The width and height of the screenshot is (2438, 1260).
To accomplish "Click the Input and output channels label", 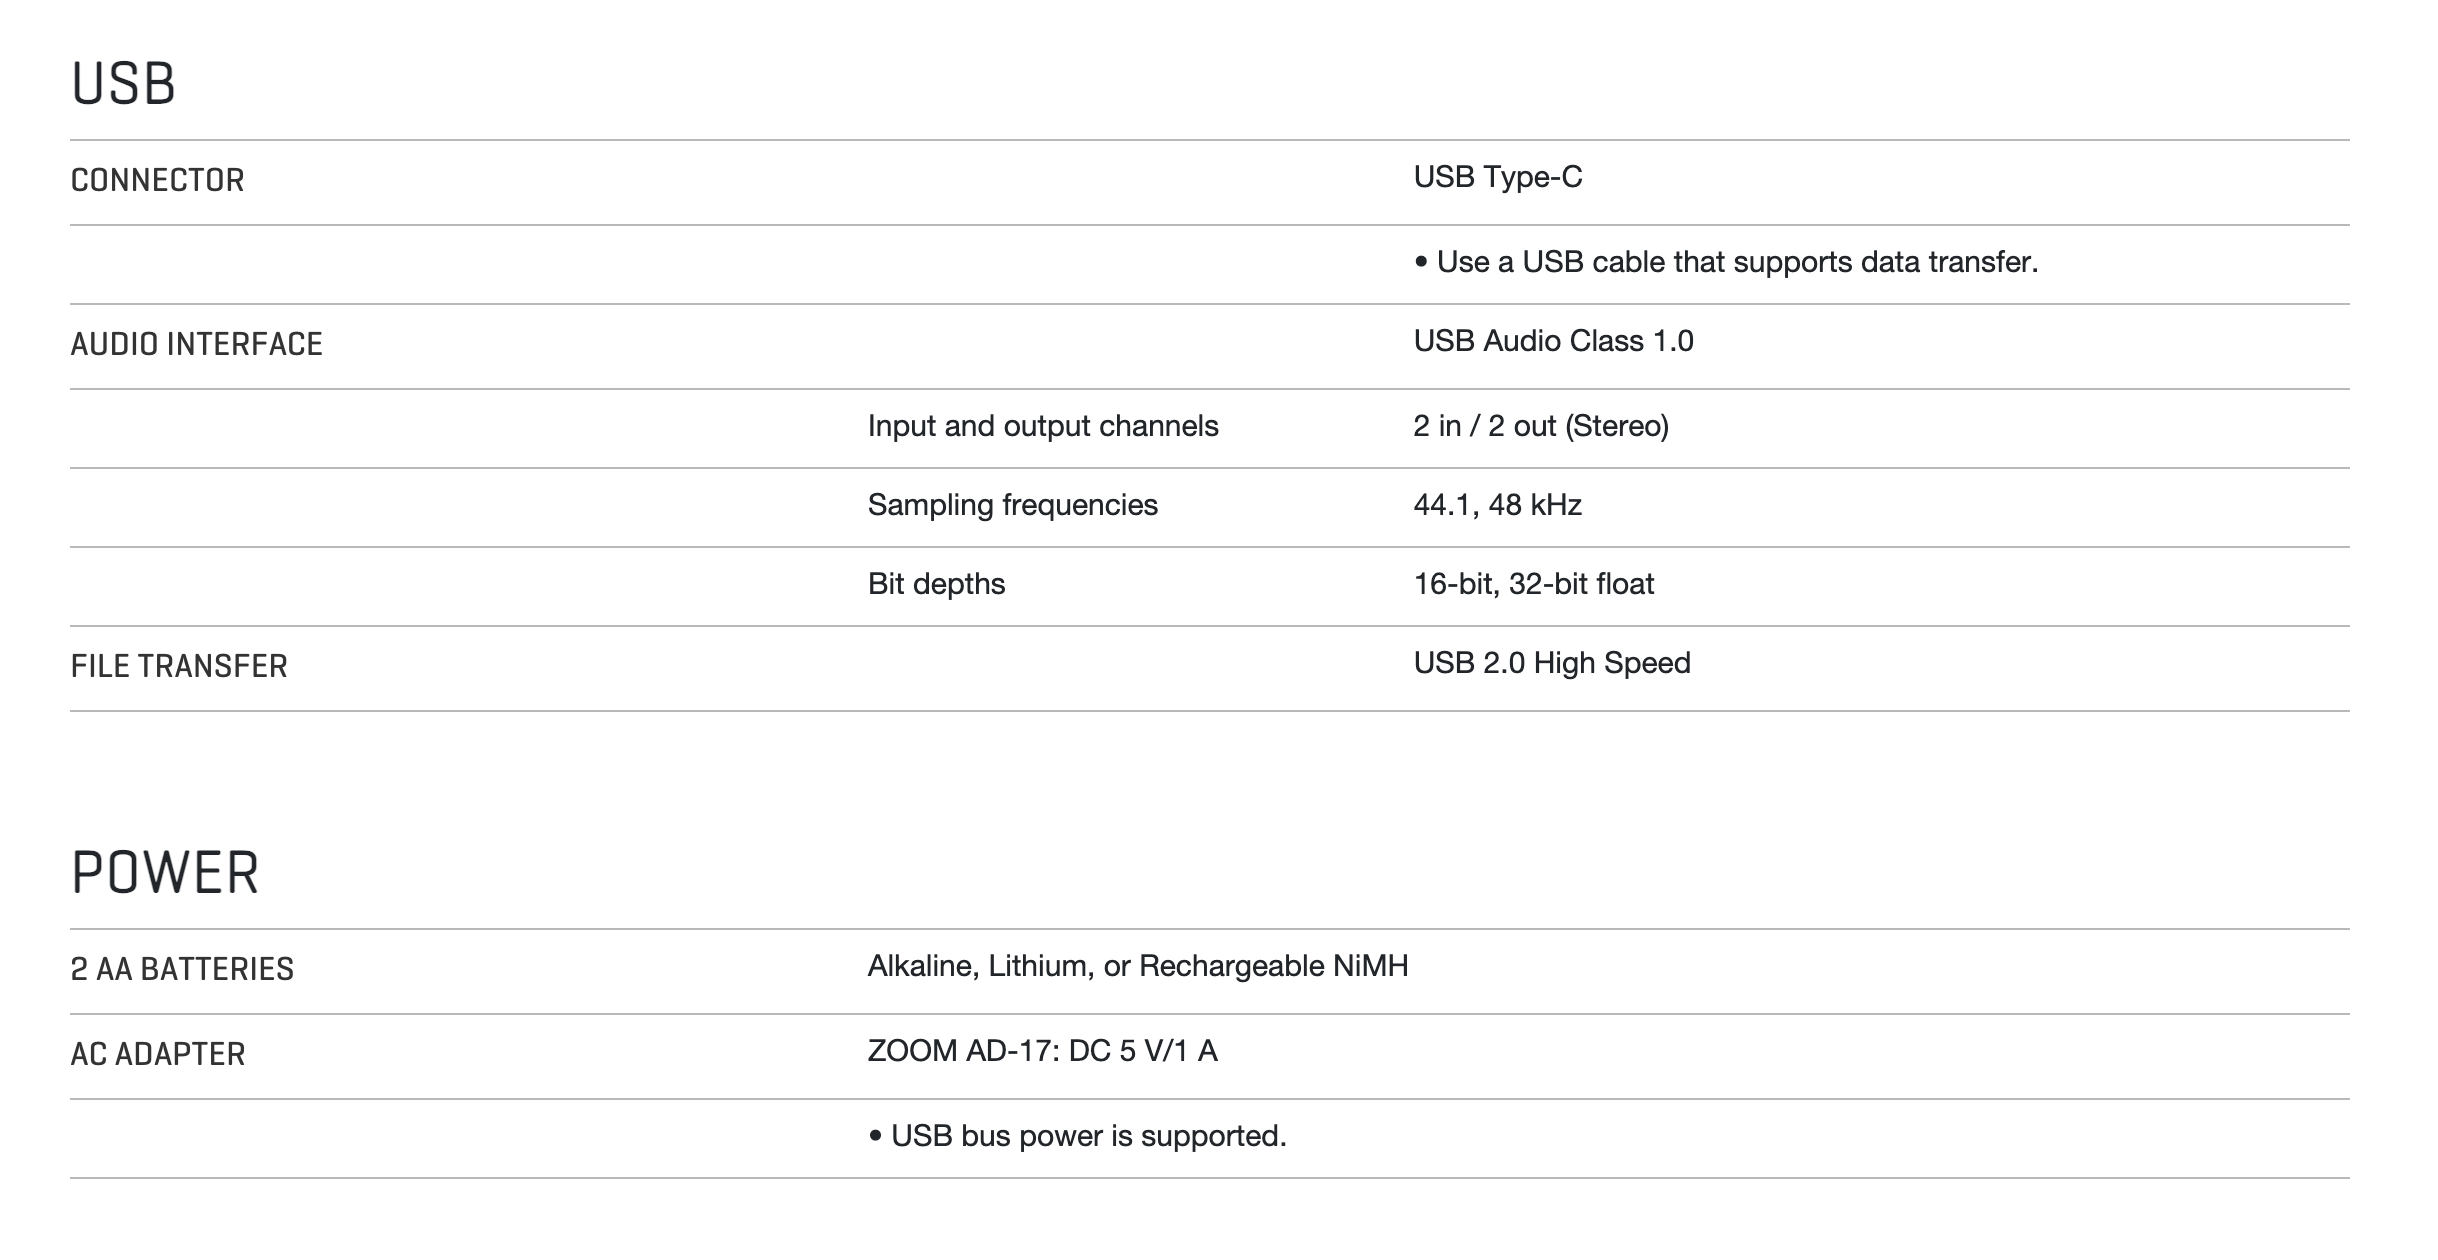I will coord(1042,426).
